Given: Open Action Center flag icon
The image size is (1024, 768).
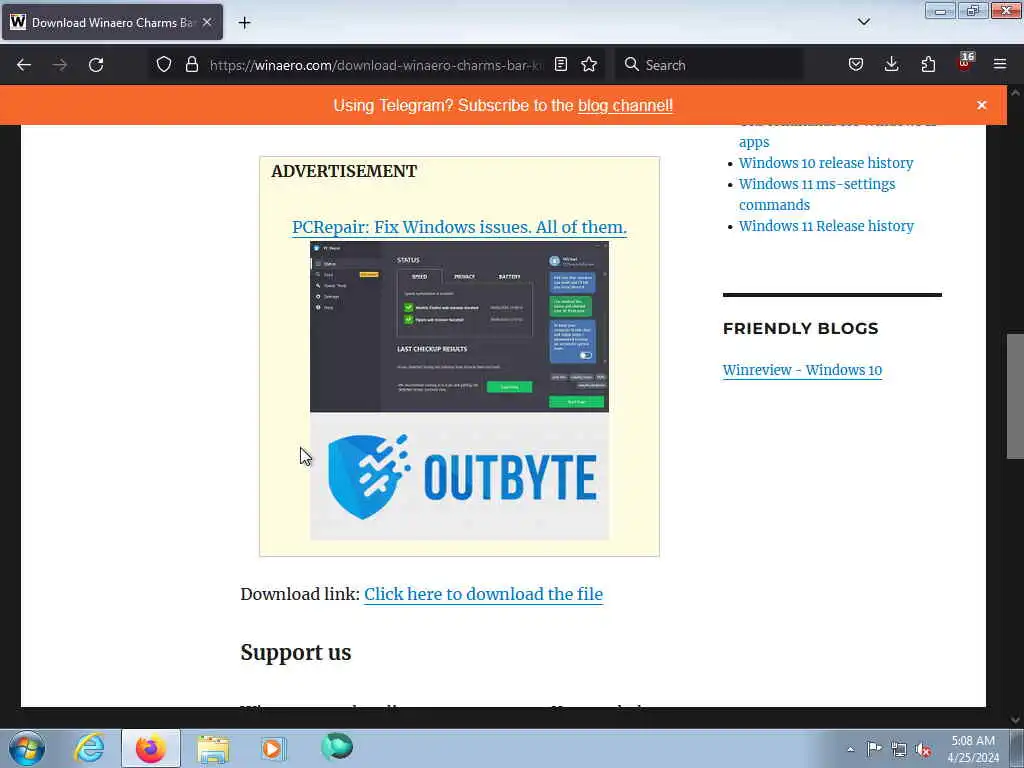Looking at the screenshot, I should [x=874, y=749].
